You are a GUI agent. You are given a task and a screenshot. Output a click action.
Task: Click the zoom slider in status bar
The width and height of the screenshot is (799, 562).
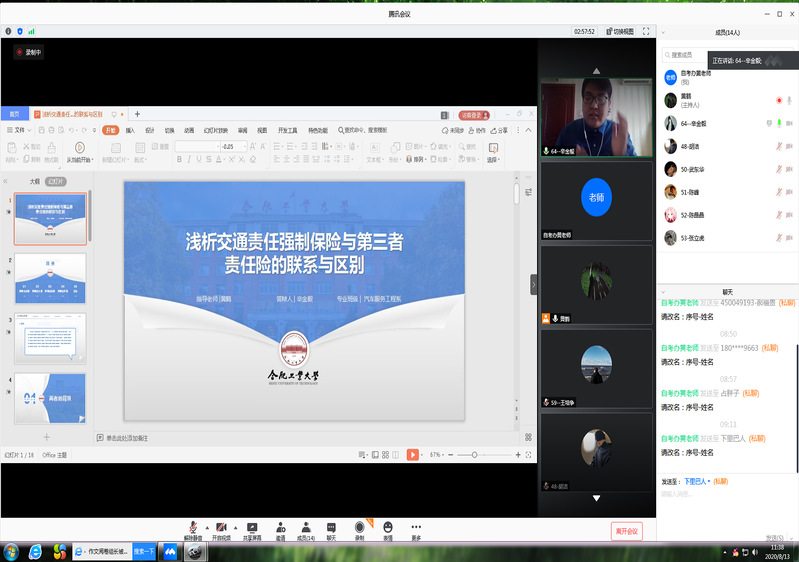tap(475, 455)
